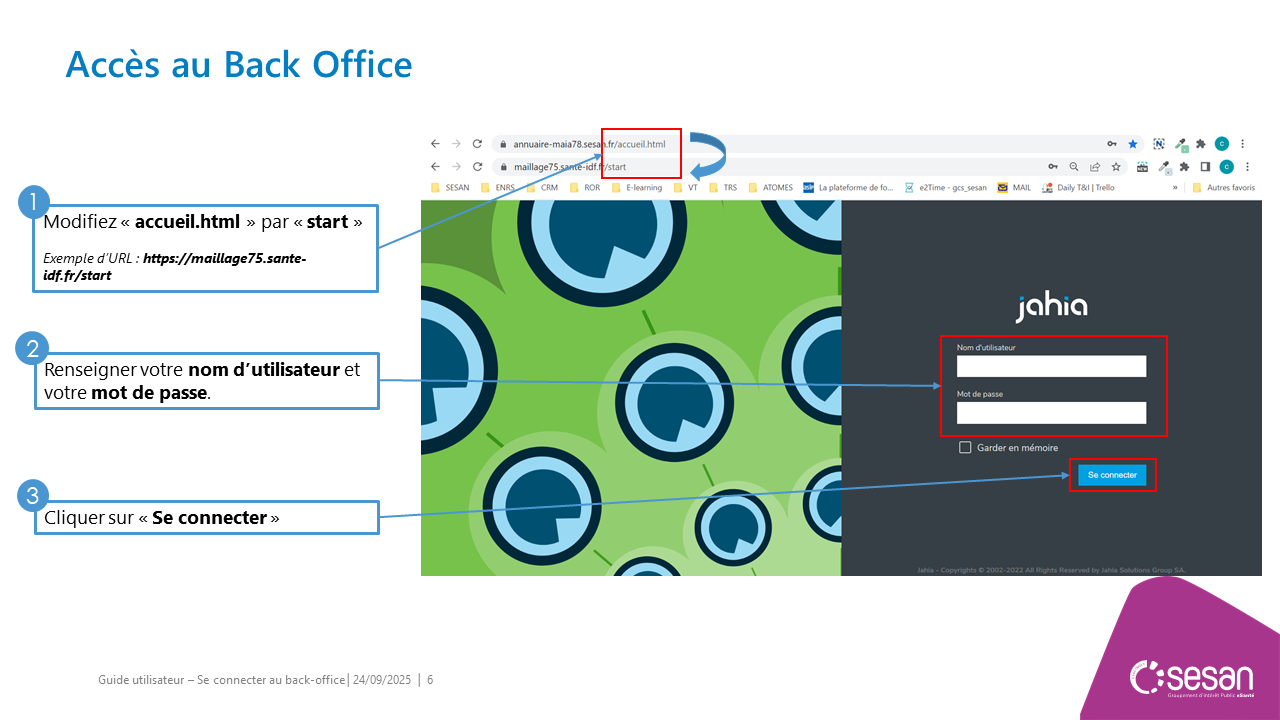
Task: Click the magnifier zoom icon in the address bar
Action: 1074,167
